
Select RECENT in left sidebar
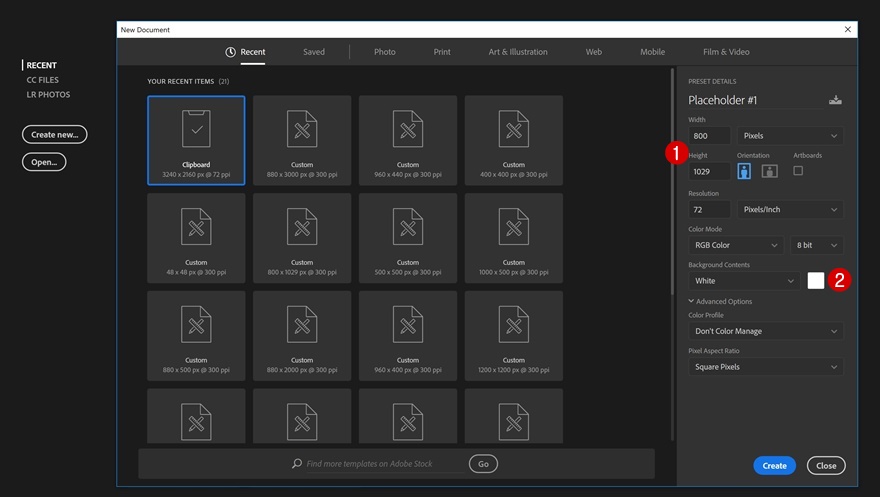click(x=42, y=65)
